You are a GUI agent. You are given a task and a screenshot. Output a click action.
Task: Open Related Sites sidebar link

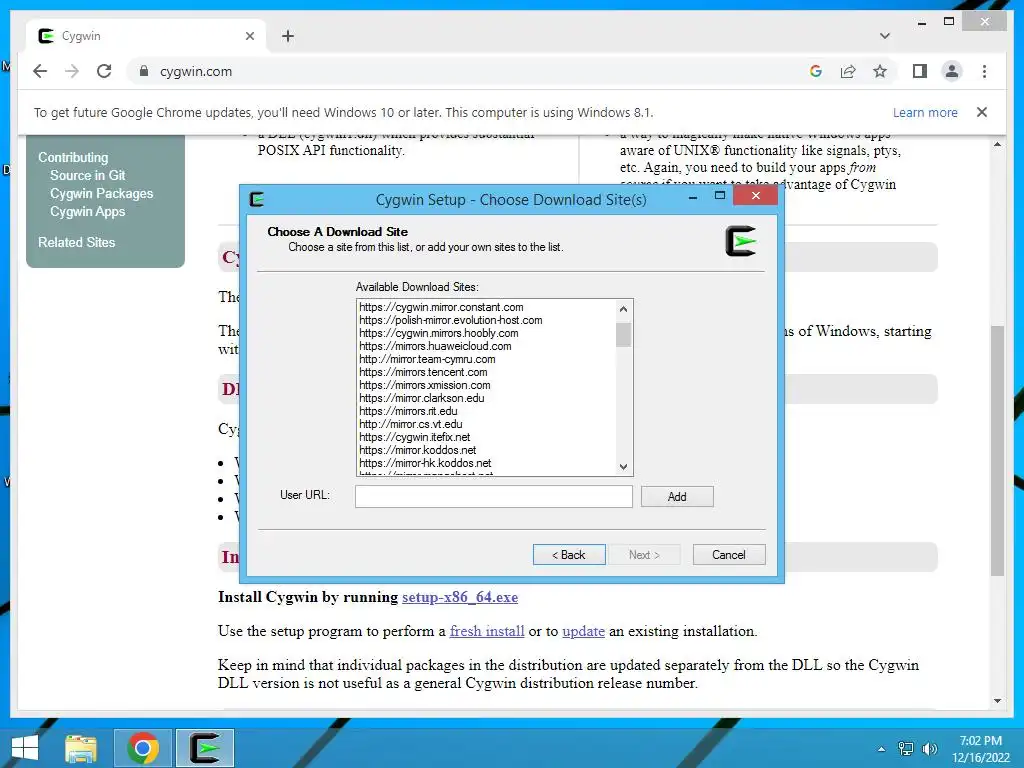(x=76, y=242)
